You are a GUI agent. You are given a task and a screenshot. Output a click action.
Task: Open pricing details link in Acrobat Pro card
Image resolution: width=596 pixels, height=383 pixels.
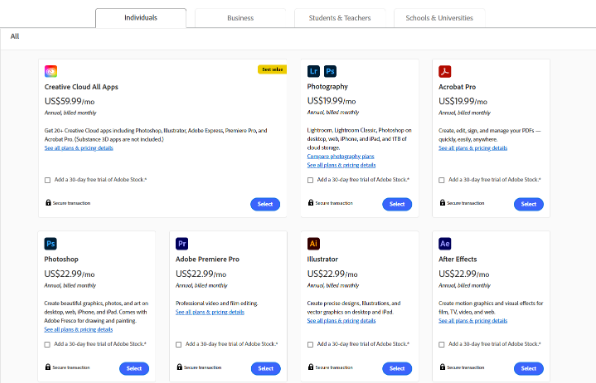(x=473, y=148)
